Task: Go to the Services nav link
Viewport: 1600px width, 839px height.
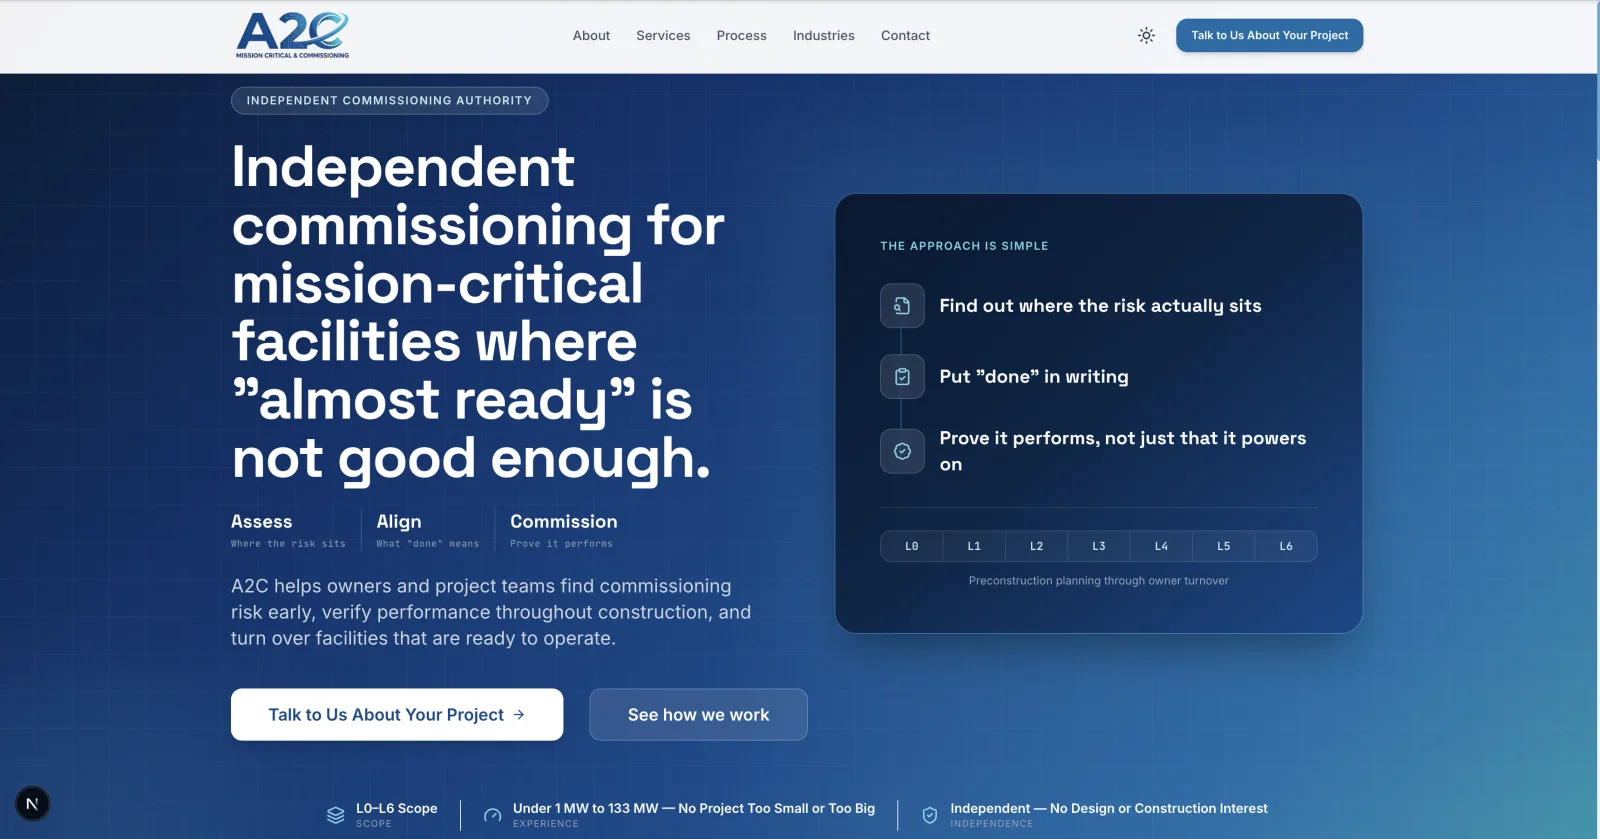Action: 663,35
